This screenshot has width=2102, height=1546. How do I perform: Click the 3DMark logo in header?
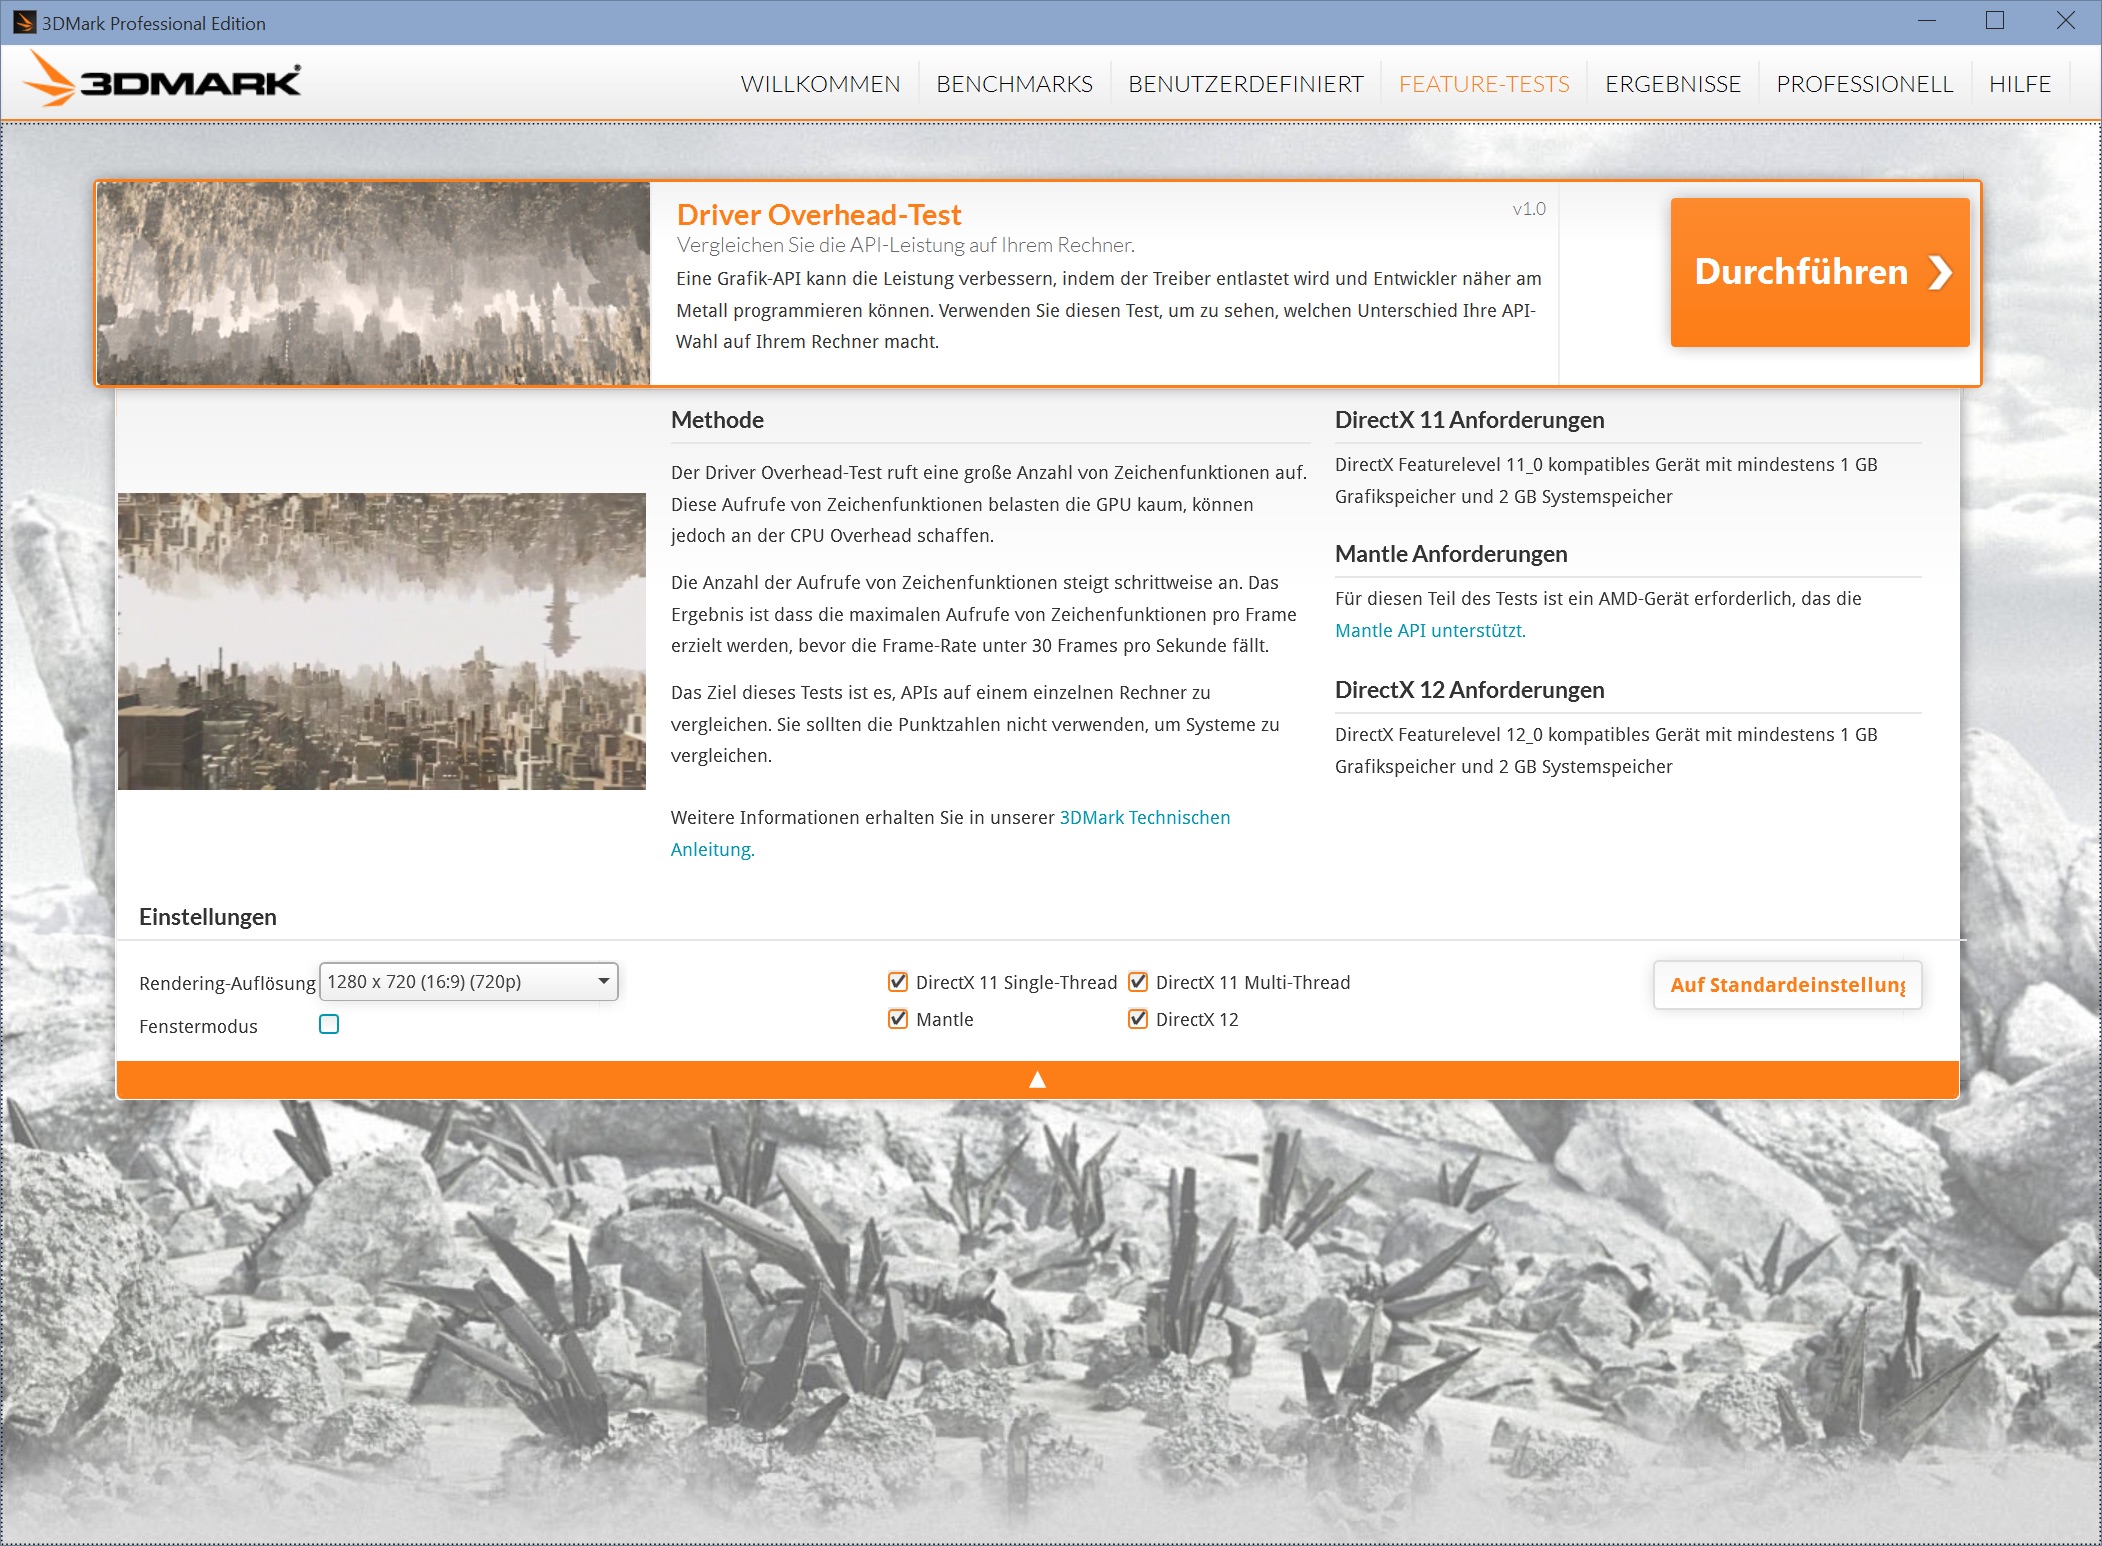click(x=163, y=80)
